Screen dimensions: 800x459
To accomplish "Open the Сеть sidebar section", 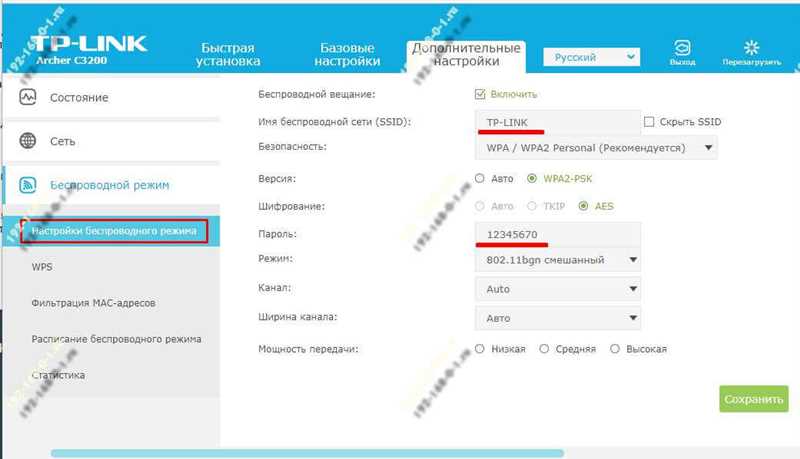I will click(x=112, y=141).
